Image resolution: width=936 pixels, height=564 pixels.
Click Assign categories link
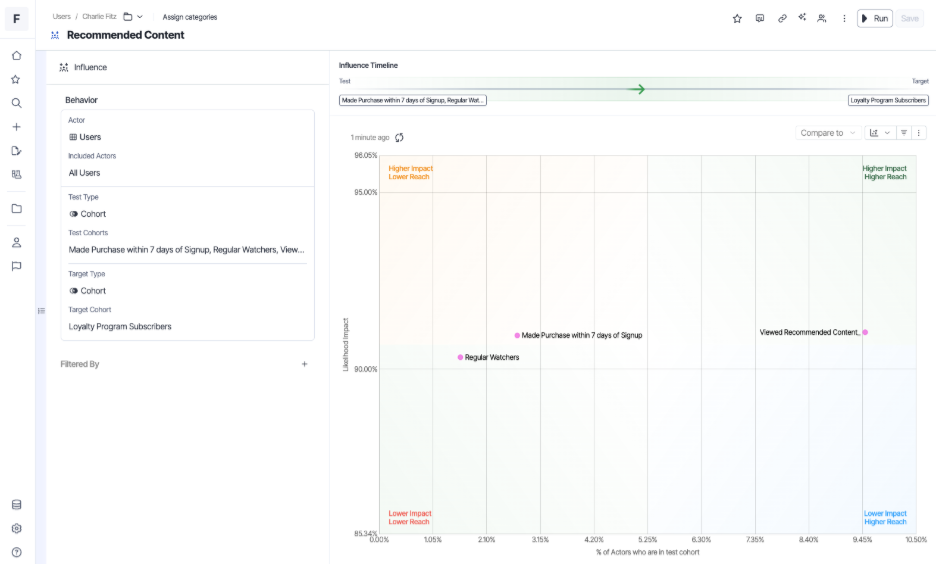(x=190, y=17)
